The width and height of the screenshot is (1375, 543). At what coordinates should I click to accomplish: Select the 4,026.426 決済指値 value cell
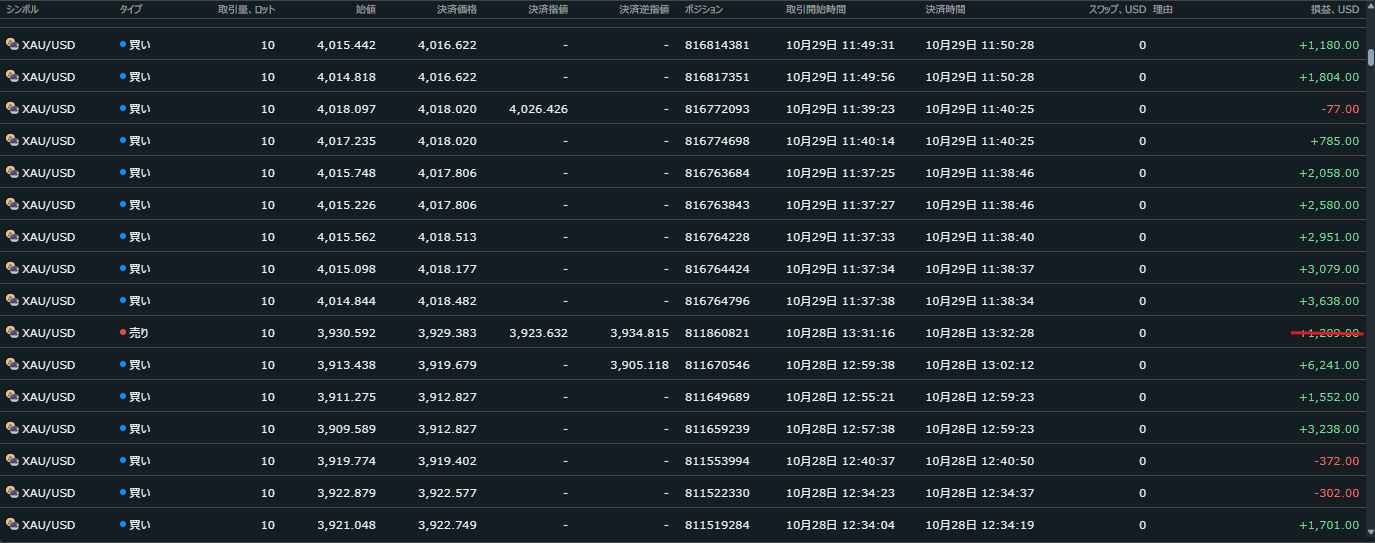[538, 109]
